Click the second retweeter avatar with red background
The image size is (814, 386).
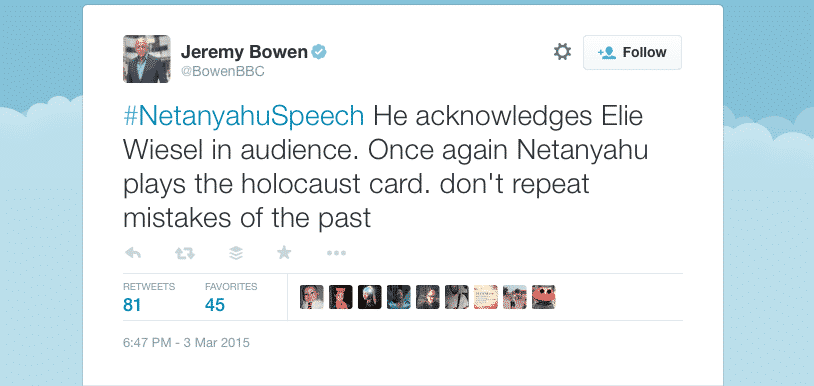[341, 297]
